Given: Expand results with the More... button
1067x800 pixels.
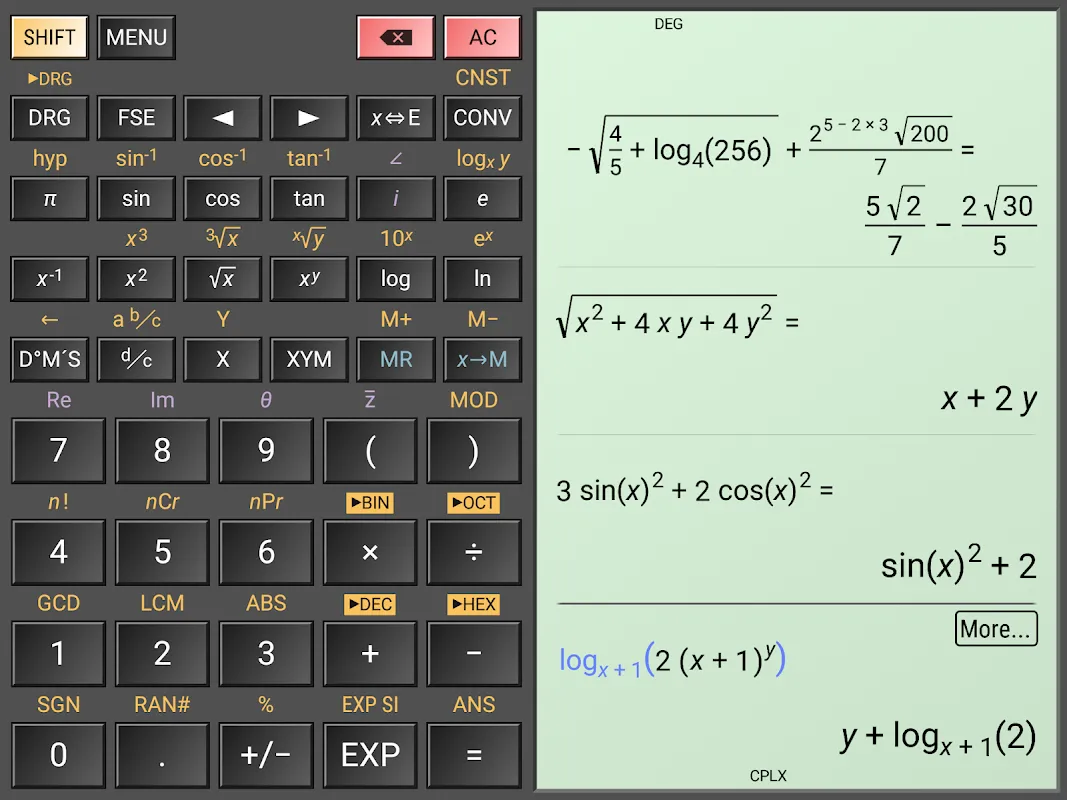Looking at the screenshot, I should (x=995, y=629).
